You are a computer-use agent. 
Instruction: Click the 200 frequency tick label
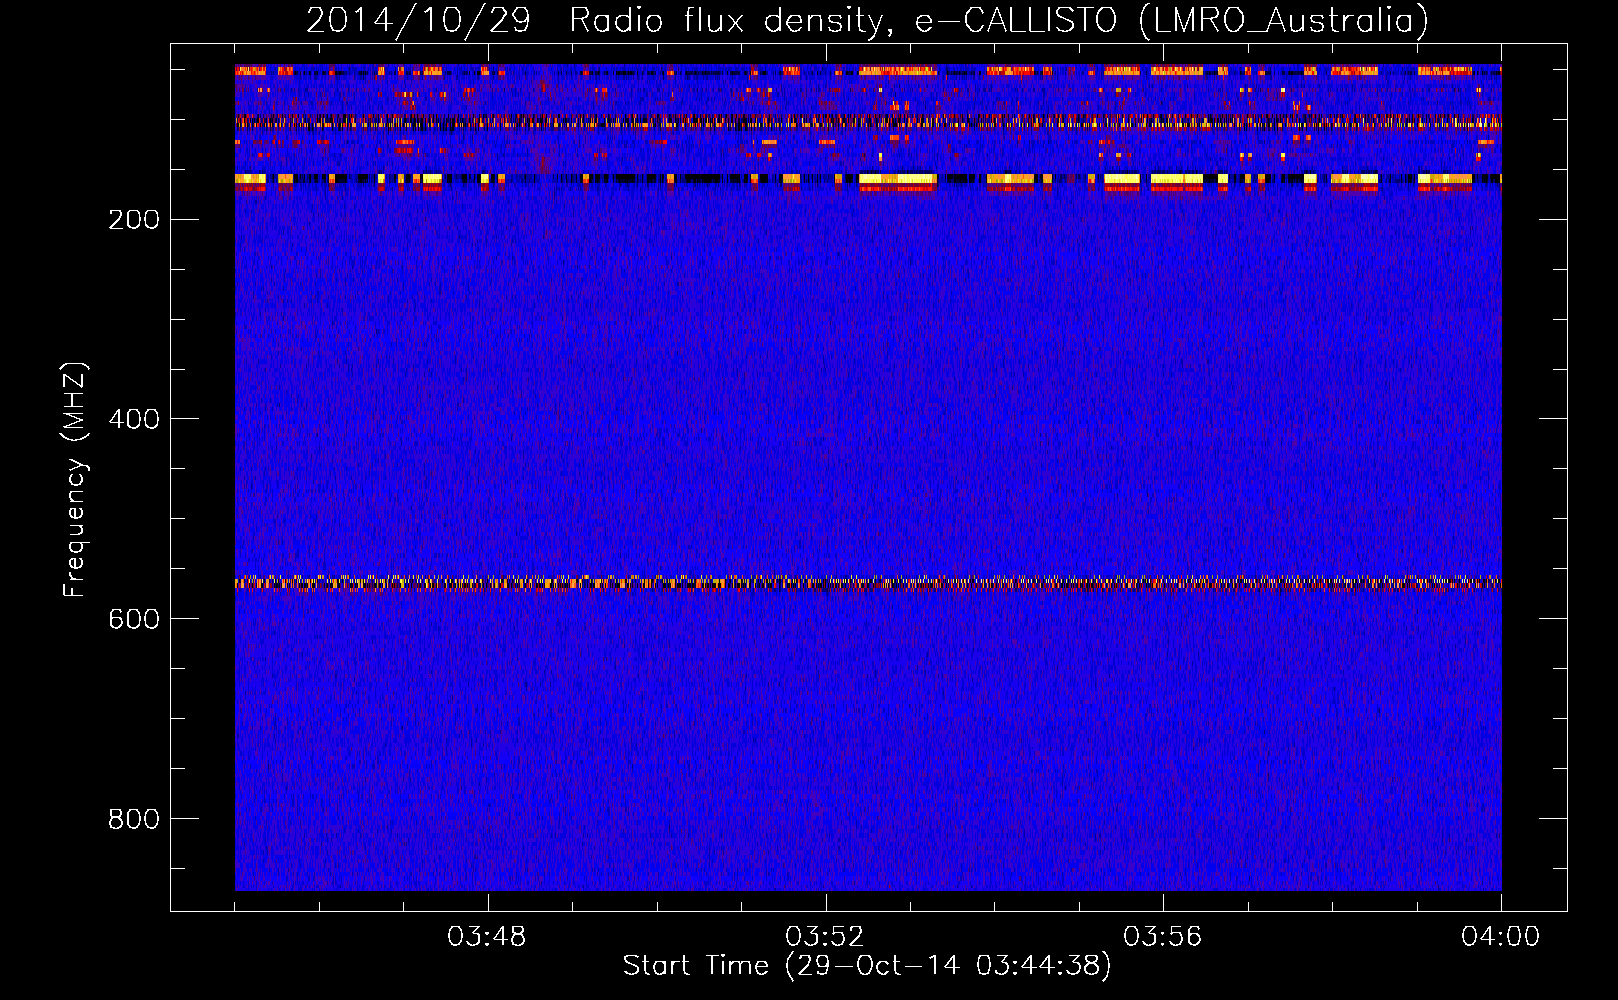pos(134,219)
